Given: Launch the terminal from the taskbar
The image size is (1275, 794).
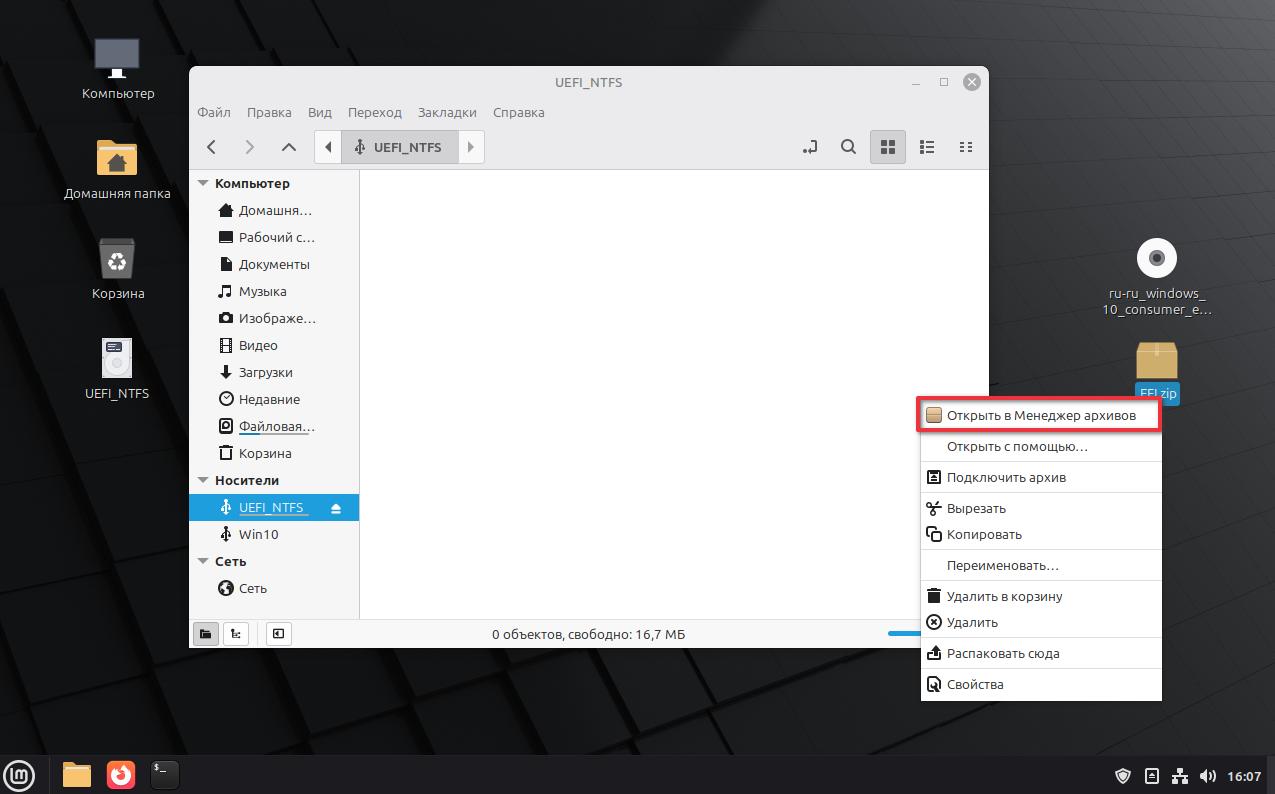Looking at the screenshot, I should point(165,774).
